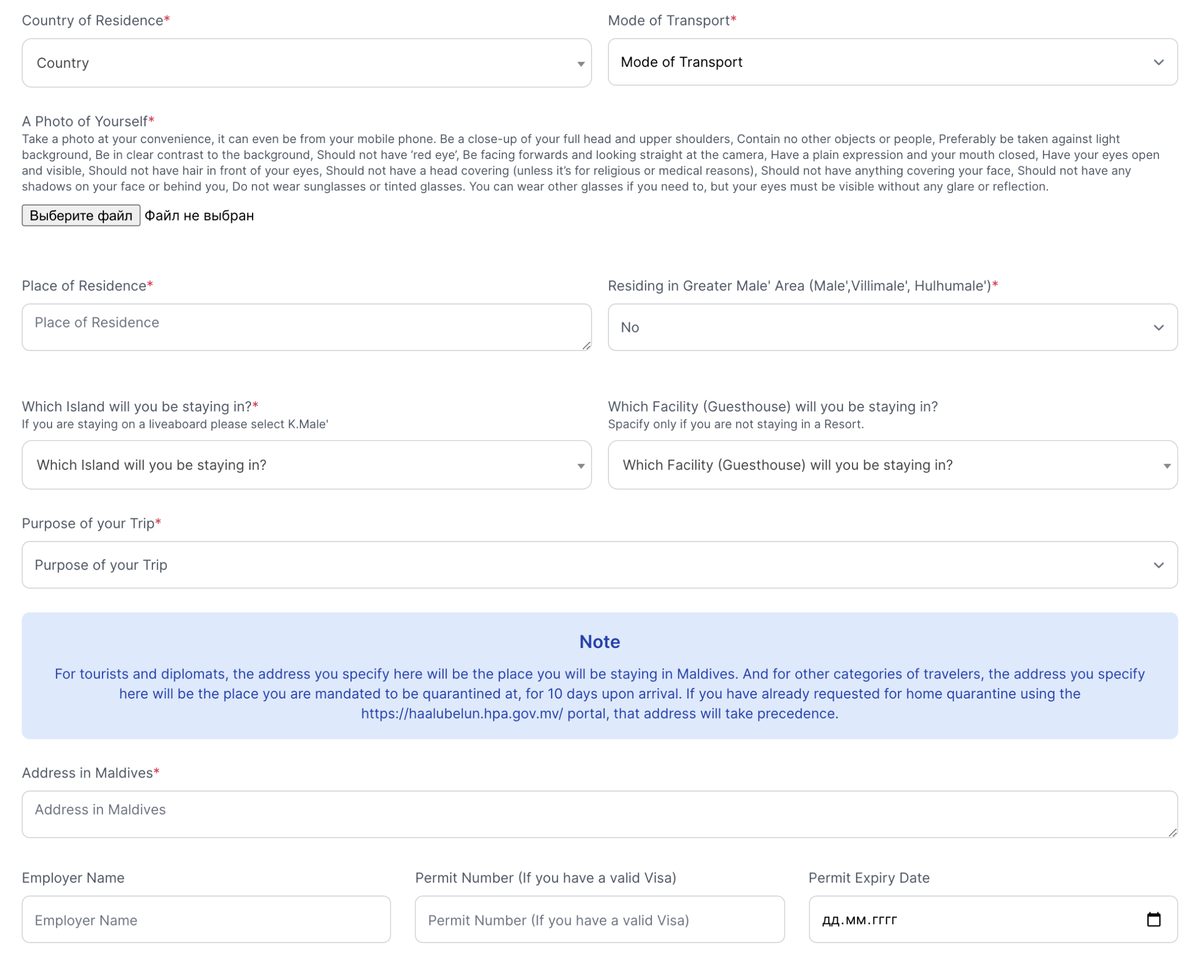This screenshot has width=1200, height=966.
Task: Select the month segment мм of the expiry date
Action: [x=857, y=920]
